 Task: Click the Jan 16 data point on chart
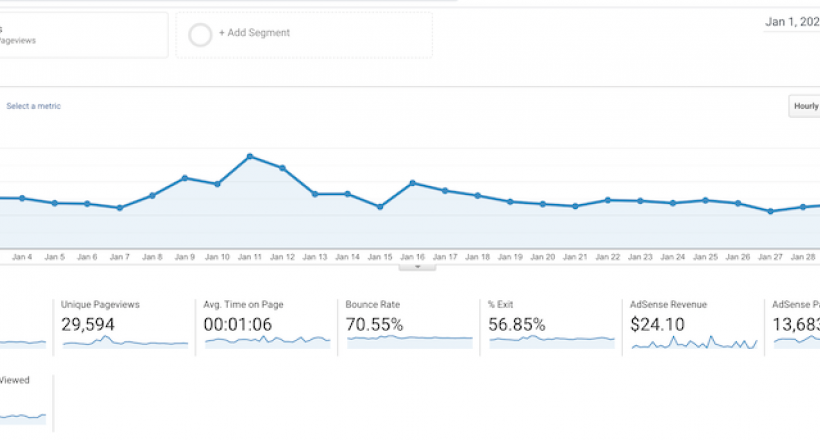[413, 183]
